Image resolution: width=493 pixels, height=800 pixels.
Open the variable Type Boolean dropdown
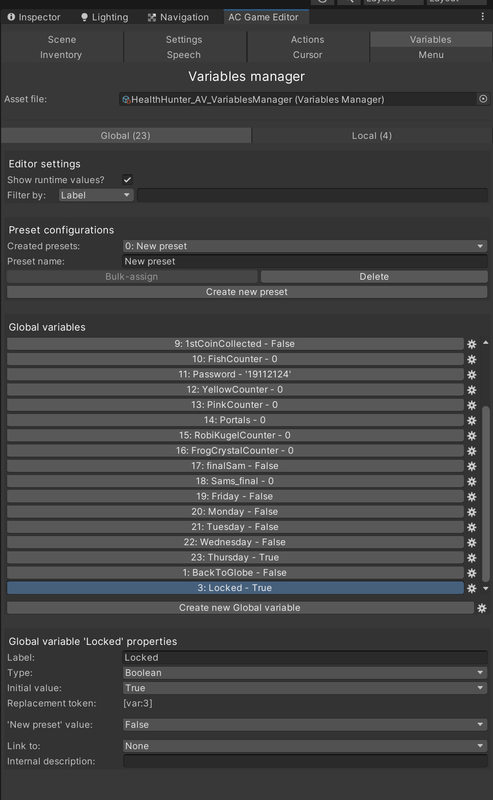(305, 672)
